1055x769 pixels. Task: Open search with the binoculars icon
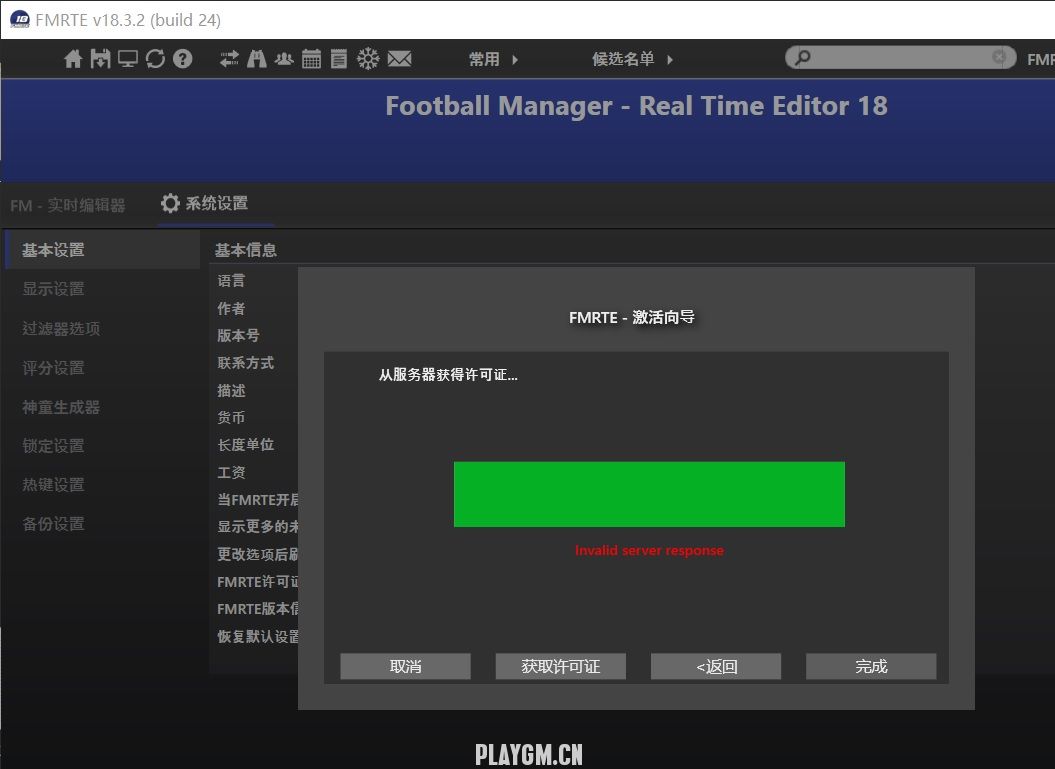click(256, 59)
